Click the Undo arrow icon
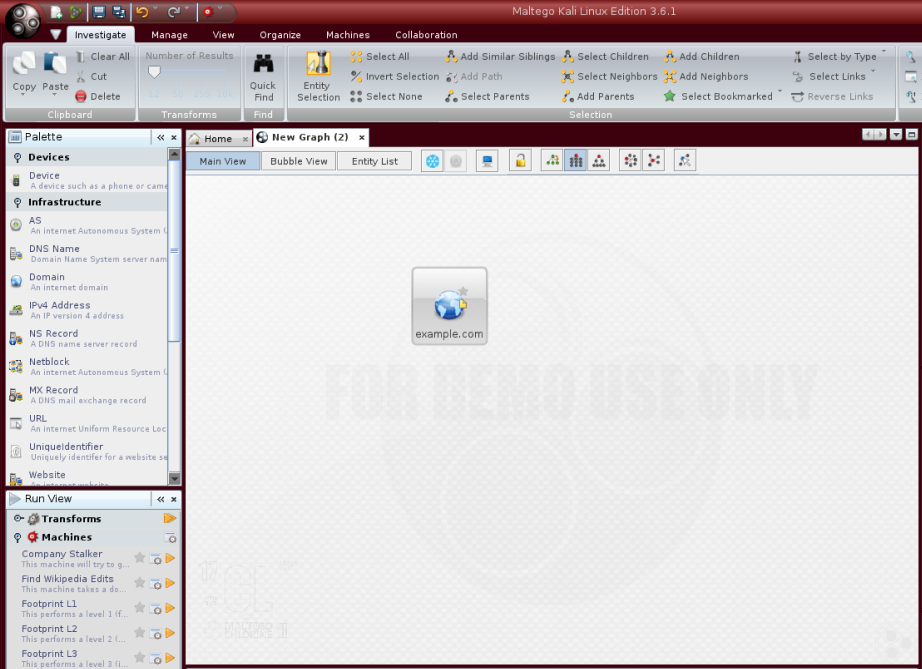 pyautogui.click(x=142, y=12)
